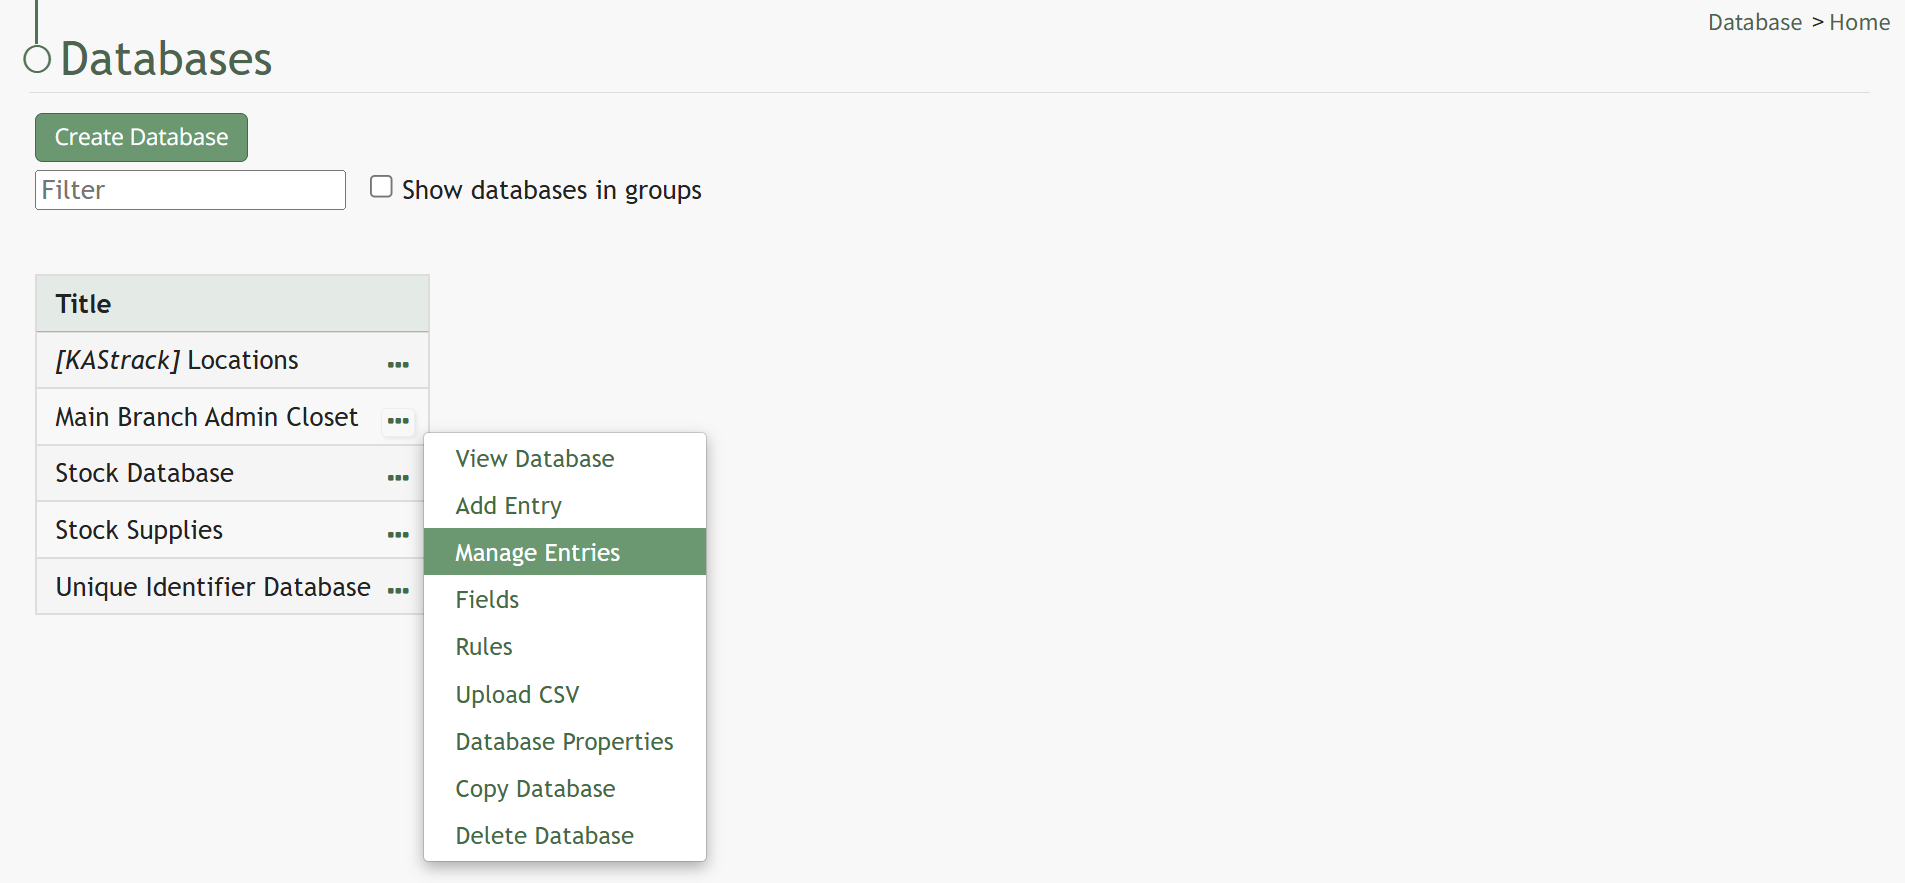Open the Database breadcrumb link
This screenshot has height=883, width=1905.
1754,22
